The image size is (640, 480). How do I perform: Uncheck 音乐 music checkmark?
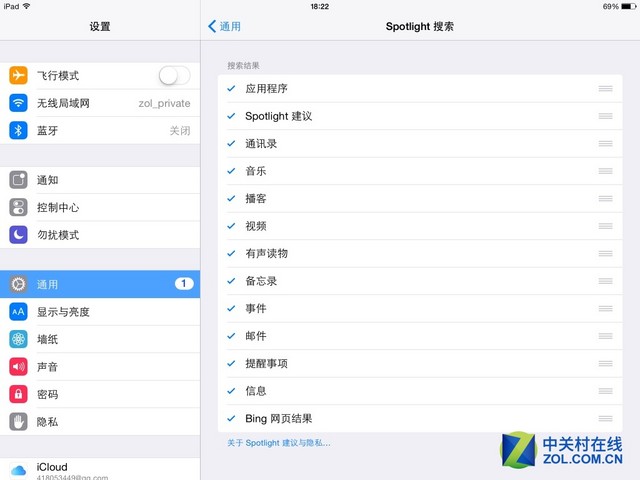click(x=231, y=171)
